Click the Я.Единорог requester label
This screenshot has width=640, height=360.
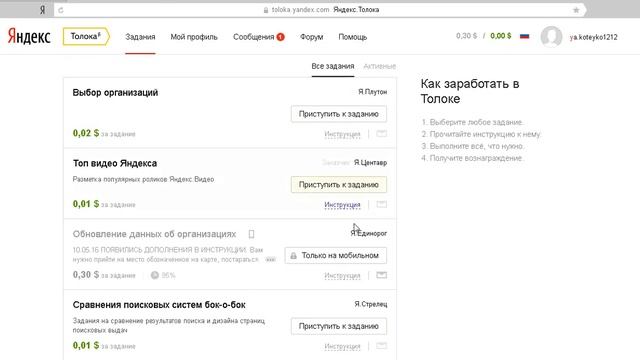pyautogui.click(x=369, y=233)
